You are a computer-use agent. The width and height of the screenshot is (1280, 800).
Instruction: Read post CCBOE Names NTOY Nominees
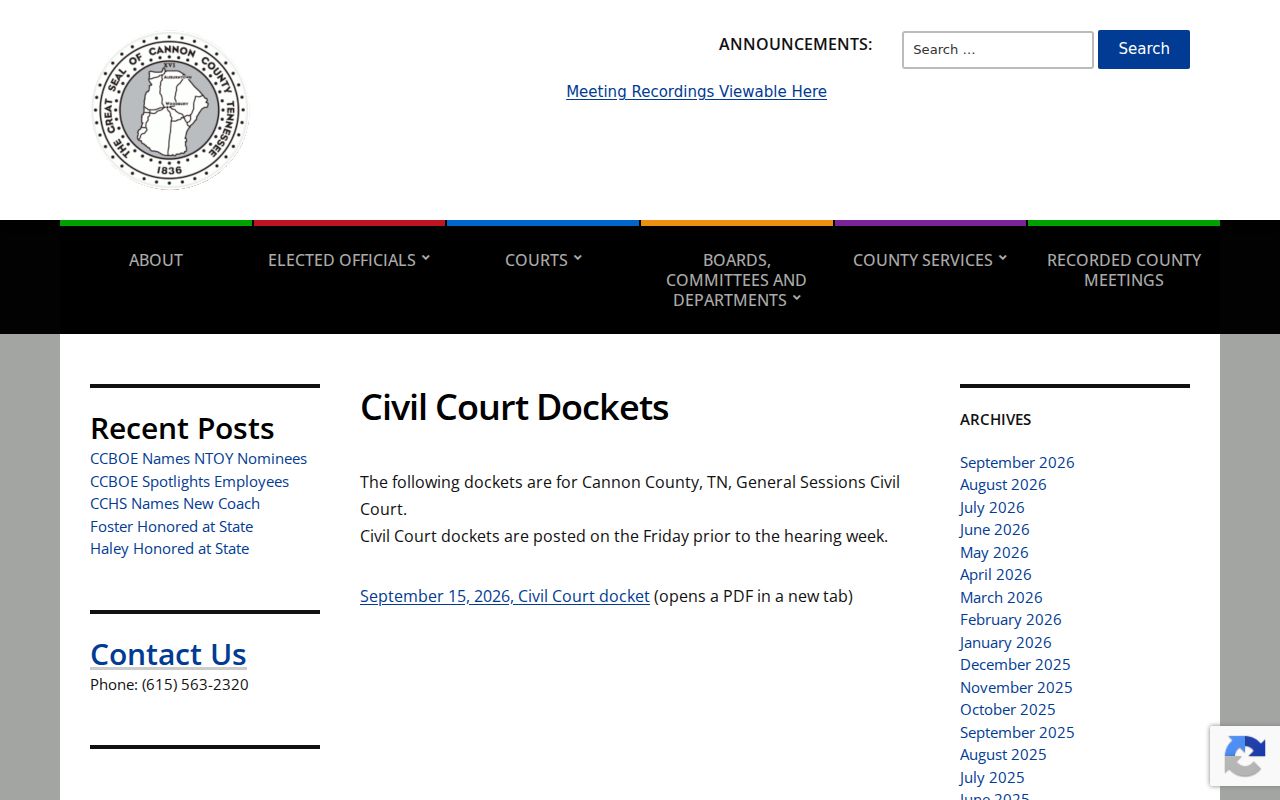[x=198, y=459]
